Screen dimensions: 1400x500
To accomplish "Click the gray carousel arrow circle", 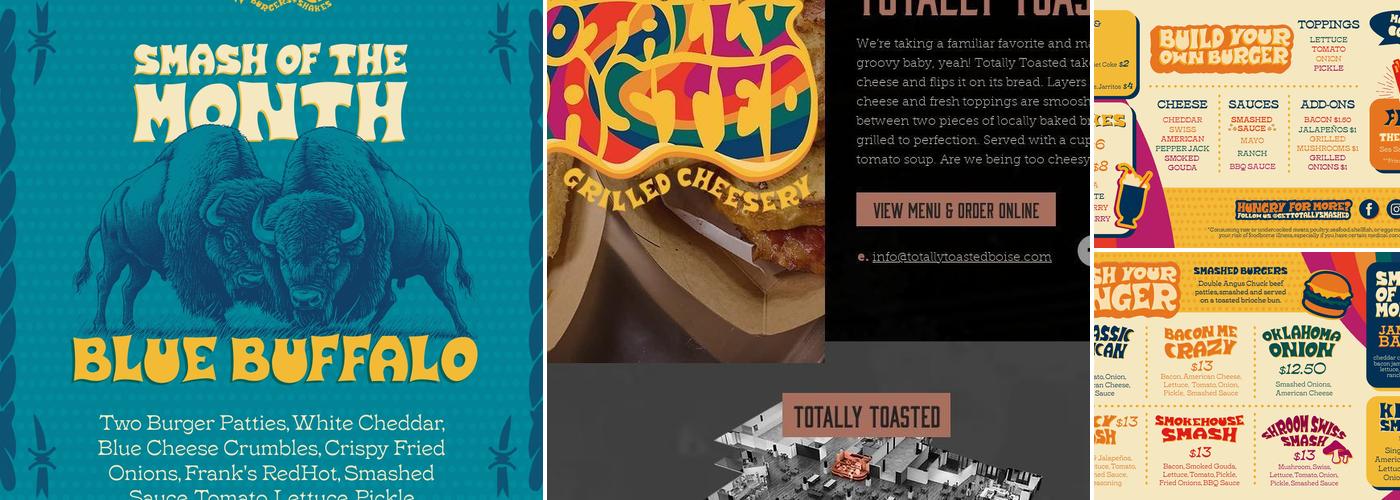I will tap(1085, 251).
